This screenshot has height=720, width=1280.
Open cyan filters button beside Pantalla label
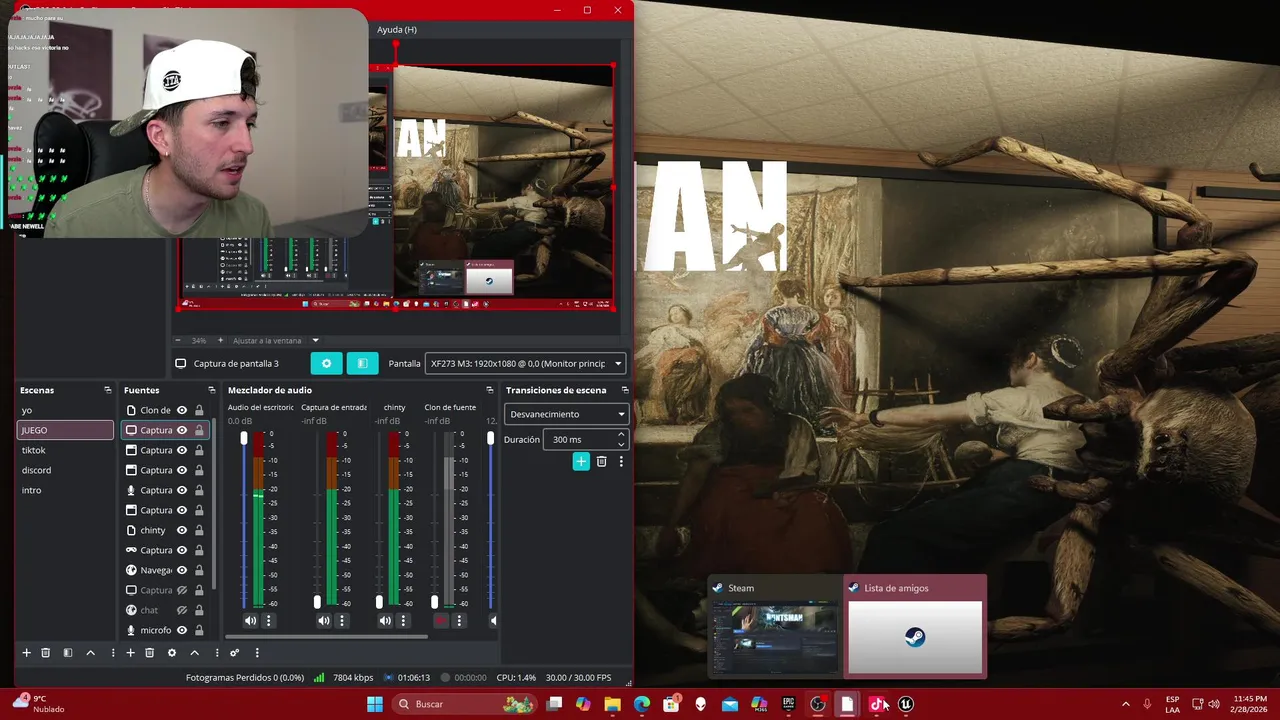click(362, 364)
